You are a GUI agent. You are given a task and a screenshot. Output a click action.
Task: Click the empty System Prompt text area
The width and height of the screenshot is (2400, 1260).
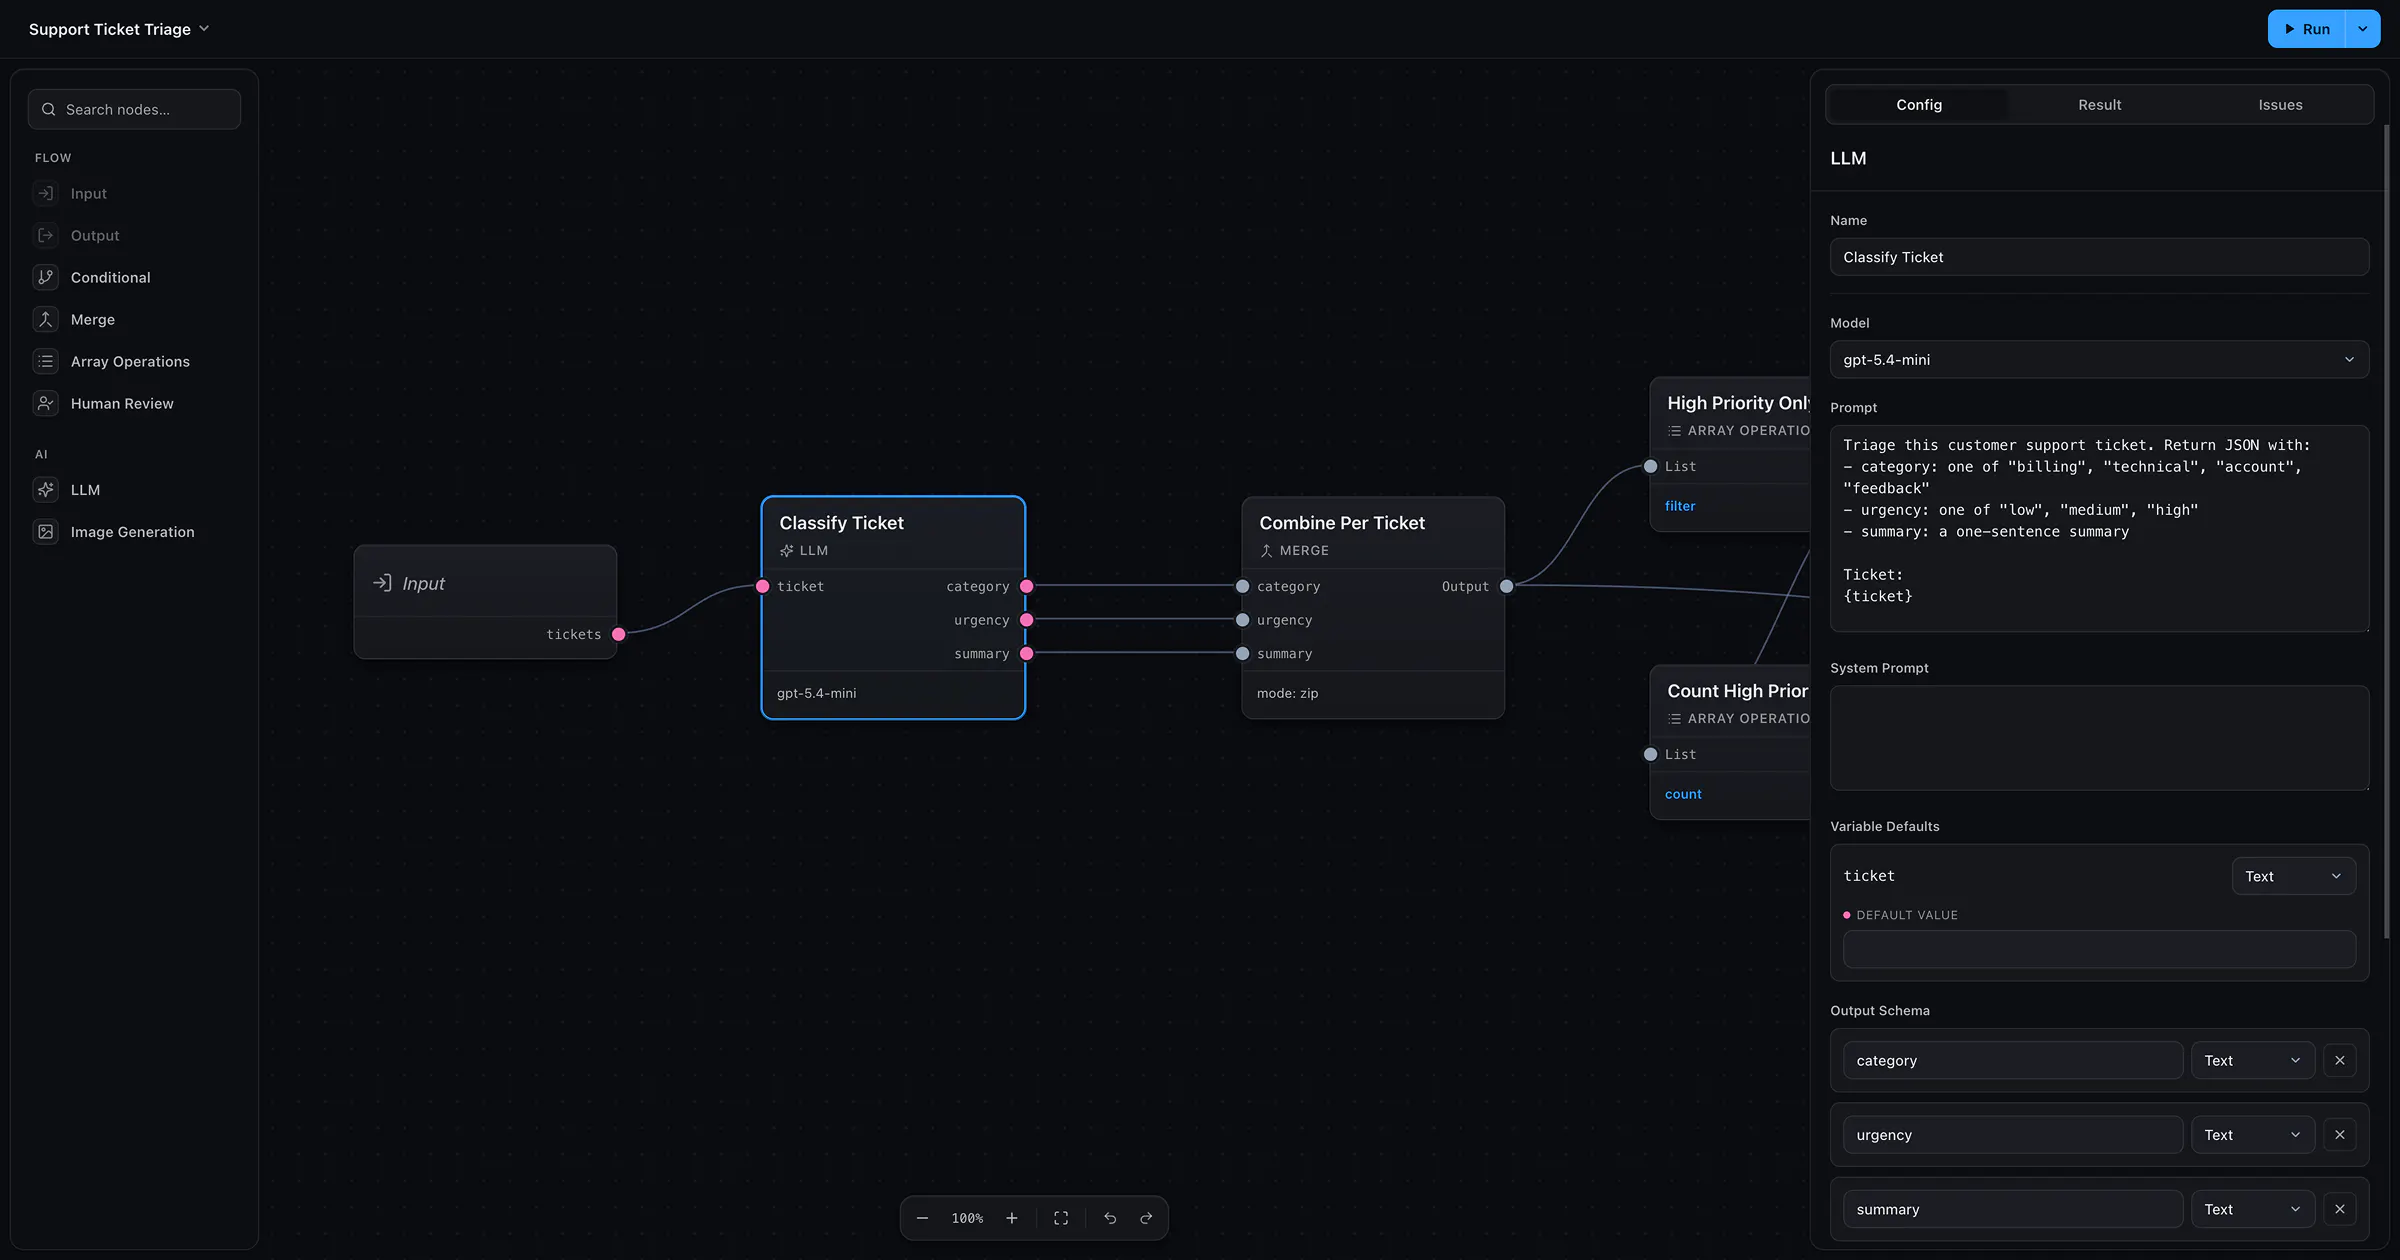click(2099, 738)
